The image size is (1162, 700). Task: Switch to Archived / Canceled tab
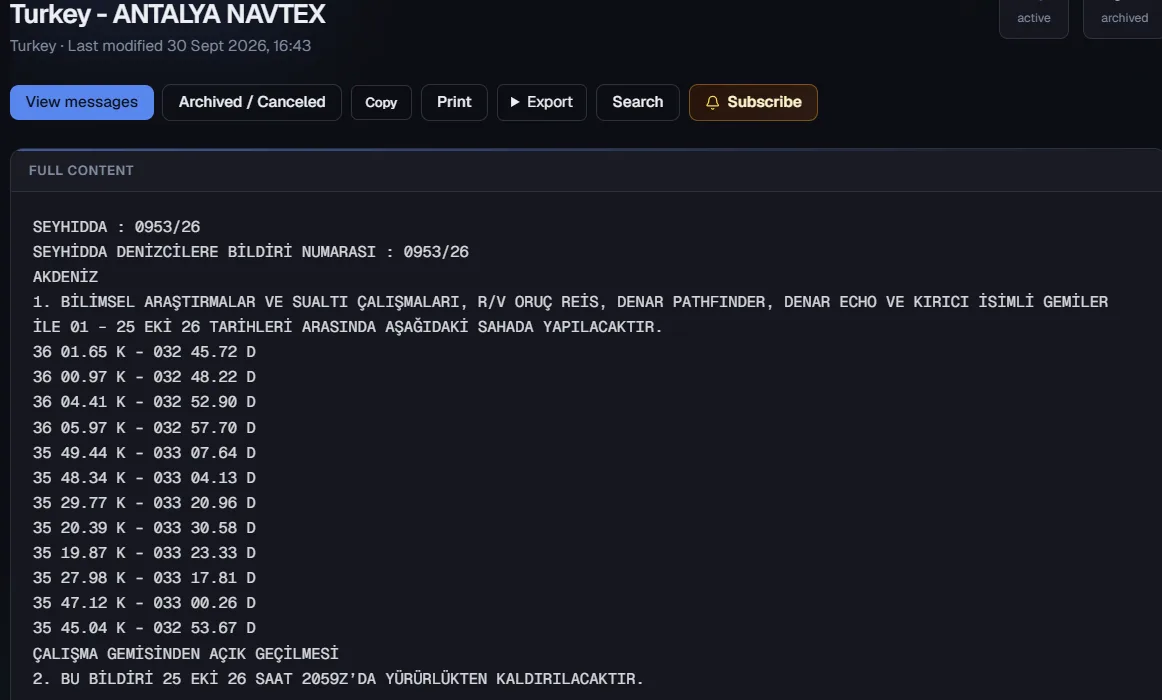click(x=252, y=102)
